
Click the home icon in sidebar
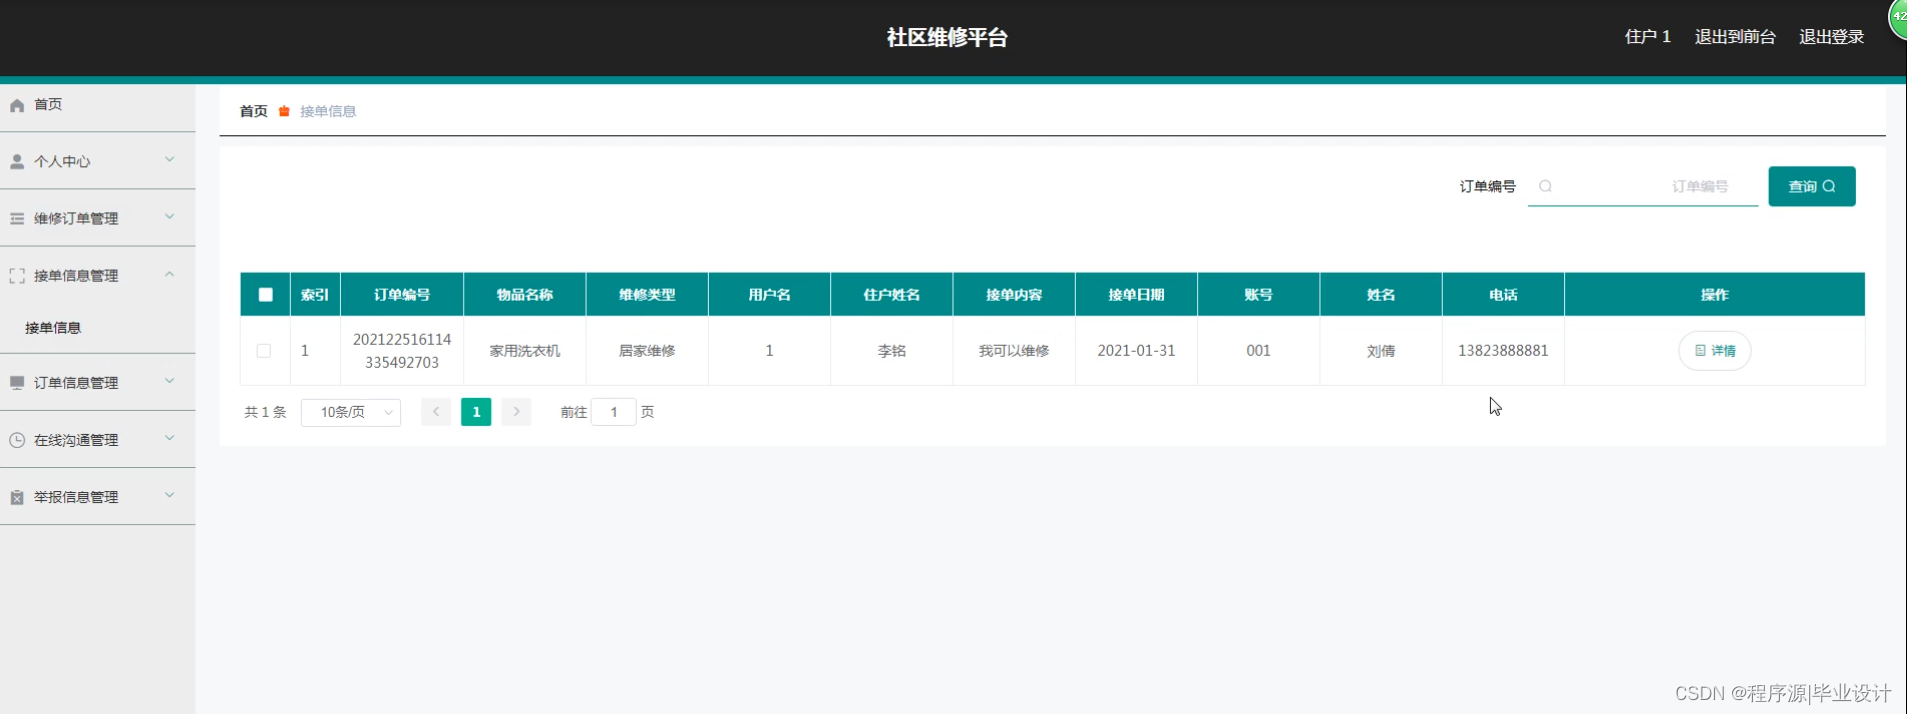pos(17,105)
